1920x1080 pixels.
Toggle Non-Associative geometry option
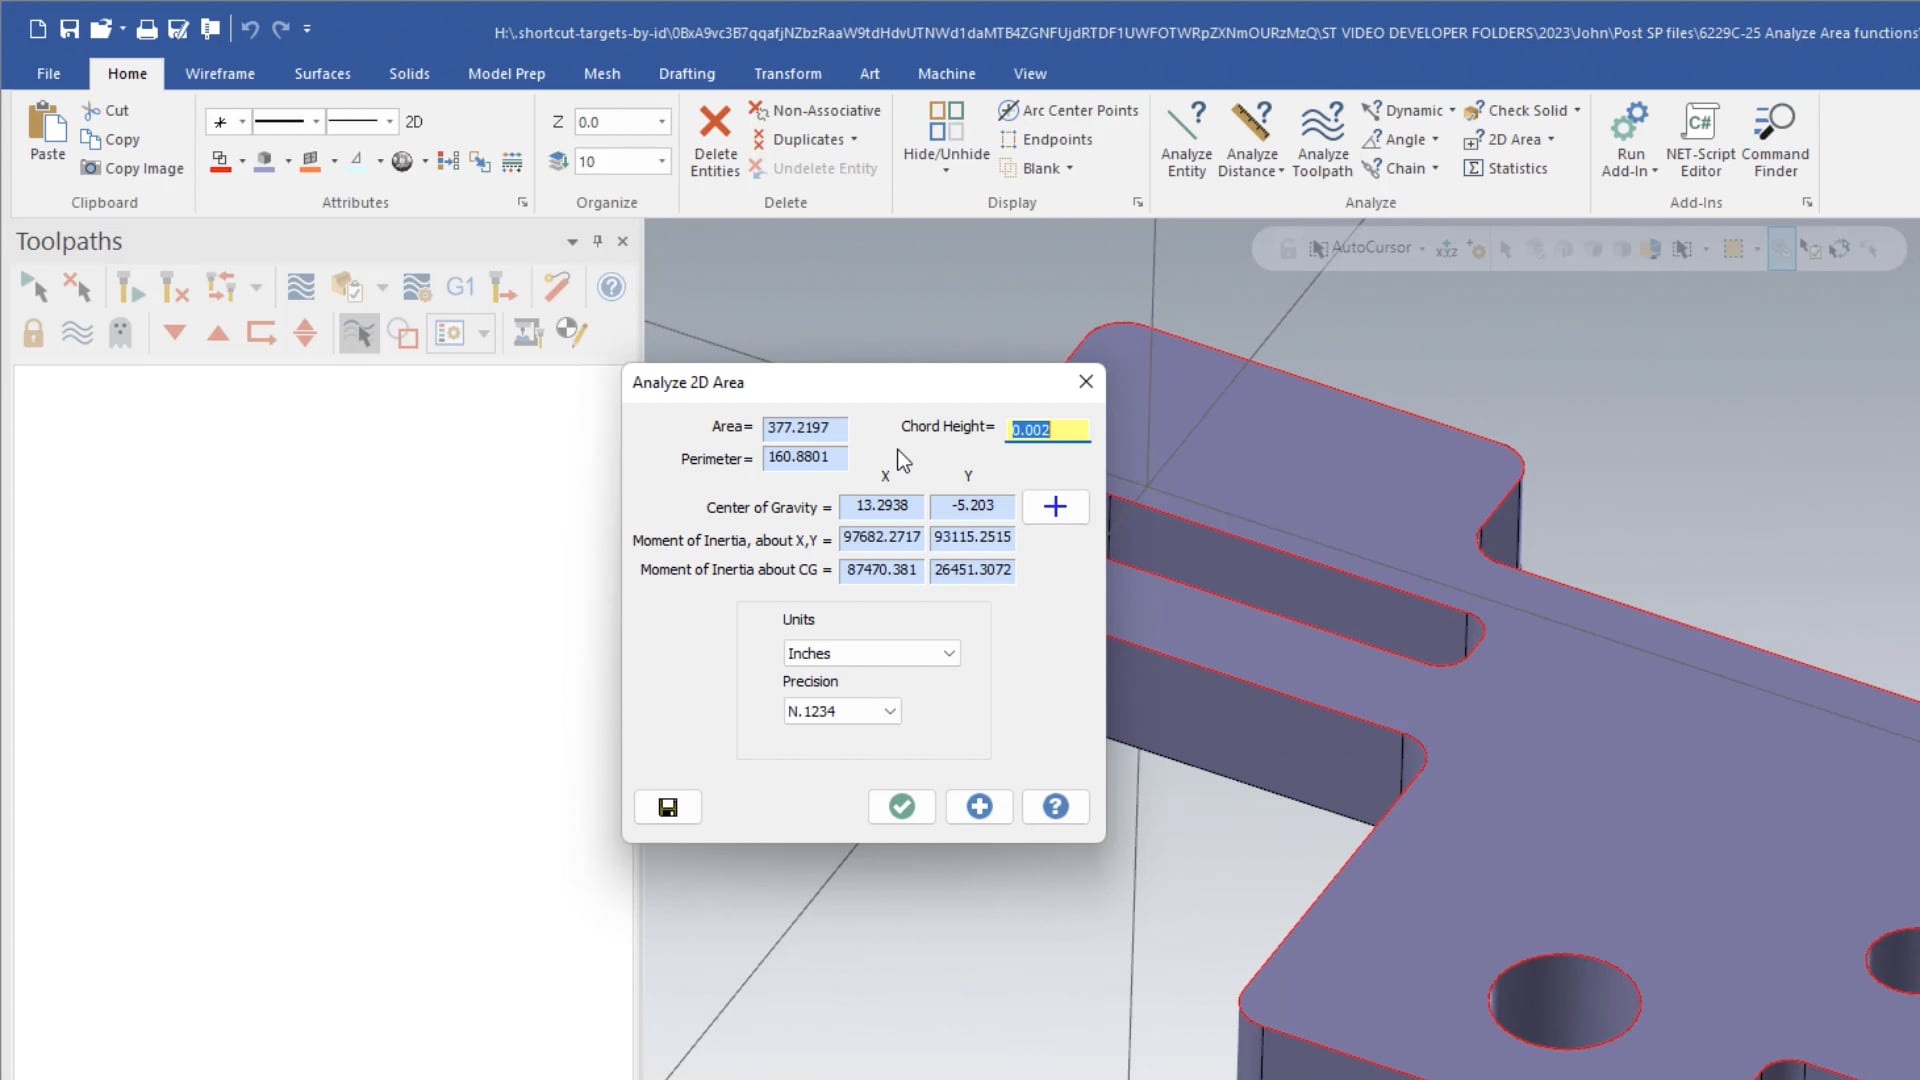coord(816,109)
